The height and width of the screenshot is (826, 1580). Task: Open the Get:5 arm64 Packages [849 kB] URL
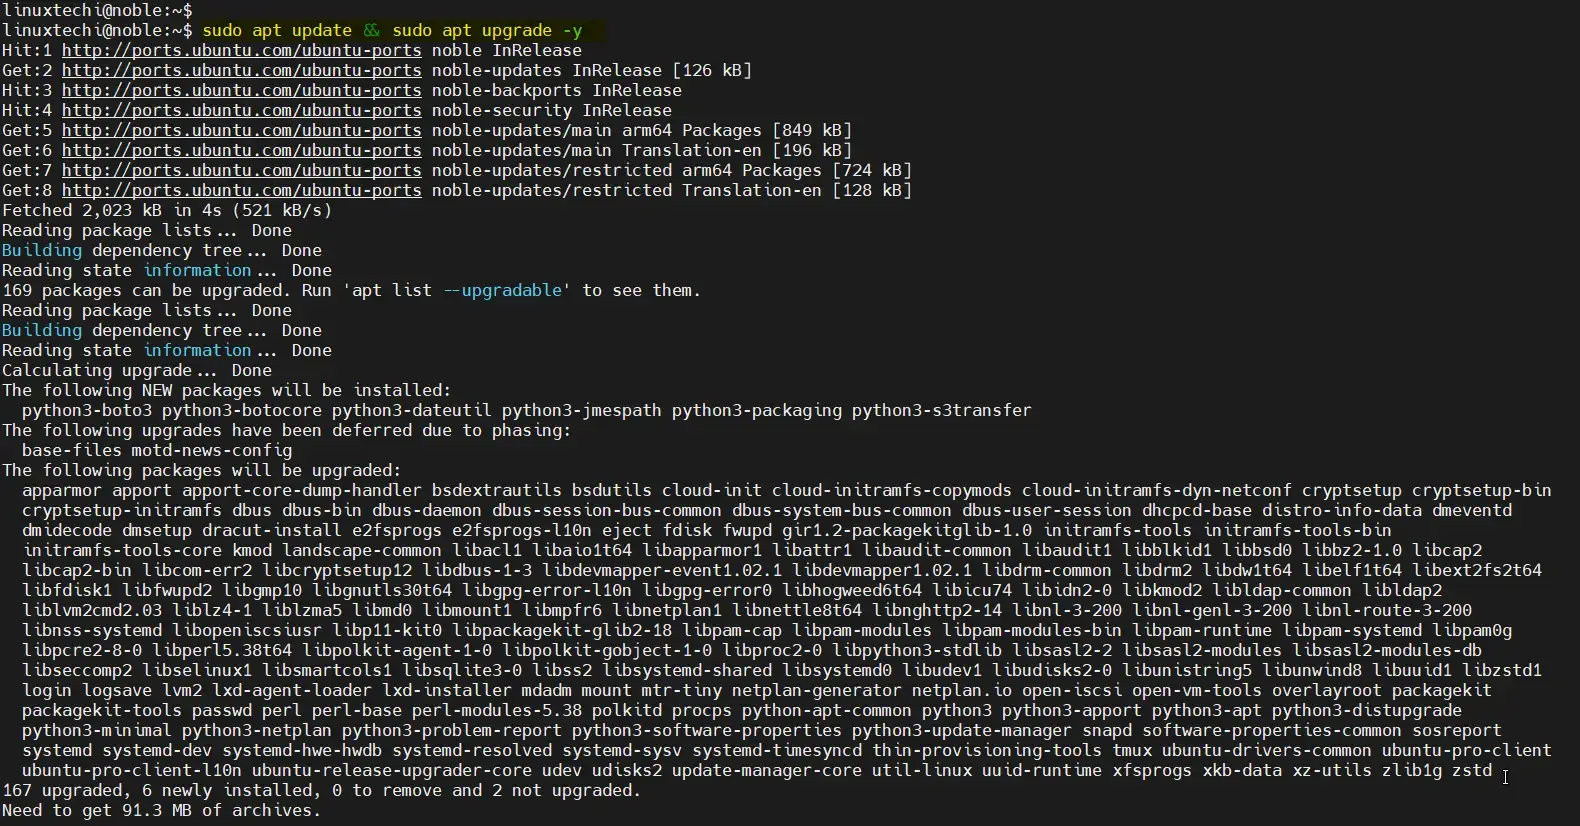(x=241, y=130)
